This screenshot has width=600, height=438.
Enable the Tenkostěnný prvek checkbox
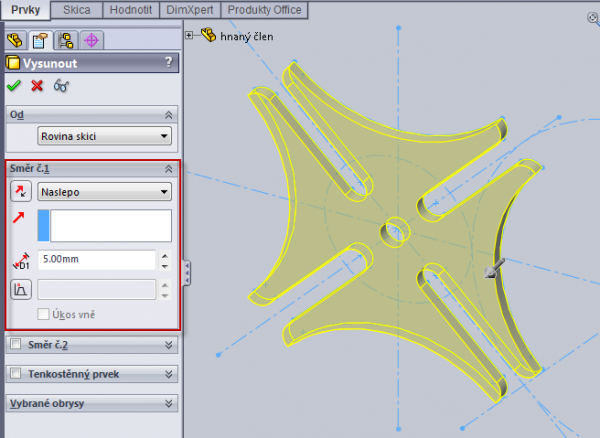pos(14,373)
